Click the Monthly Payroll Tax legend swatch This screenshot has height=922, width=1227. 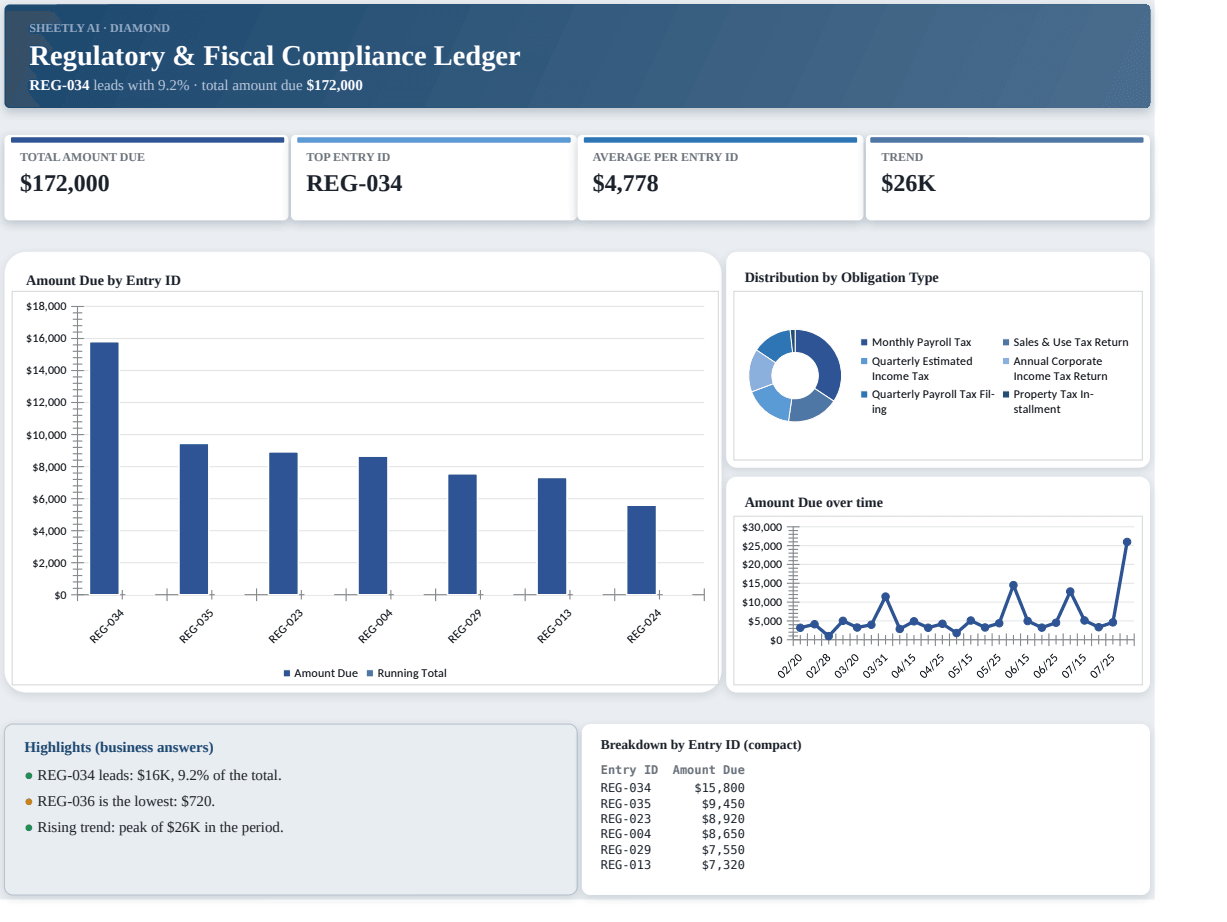pos(864,342)
